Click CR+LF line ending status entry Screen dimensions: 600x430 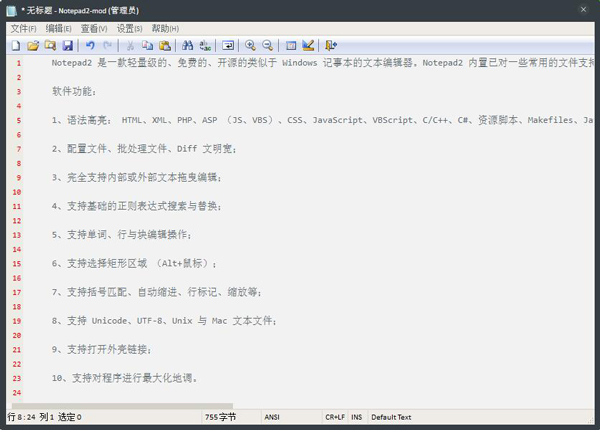point(335,417)
